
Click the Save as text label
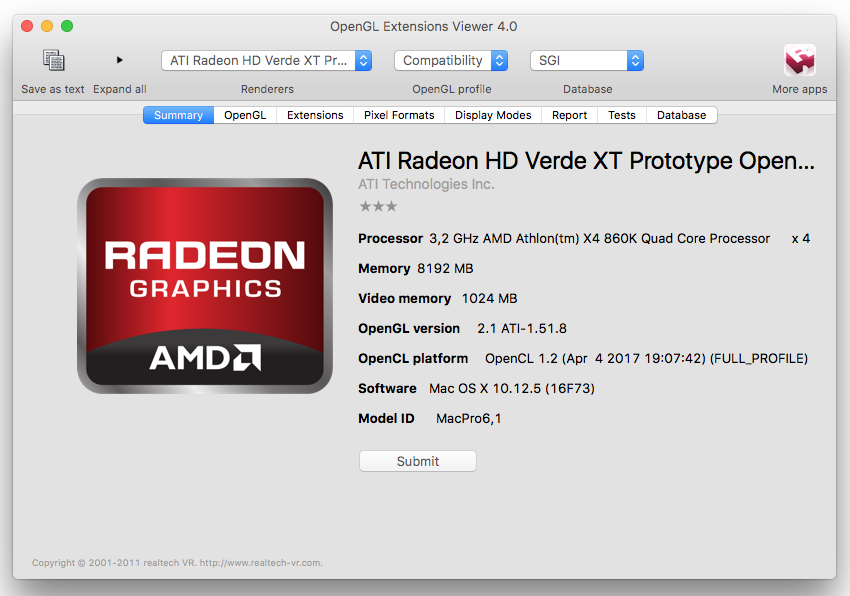[x=53, y=89]
